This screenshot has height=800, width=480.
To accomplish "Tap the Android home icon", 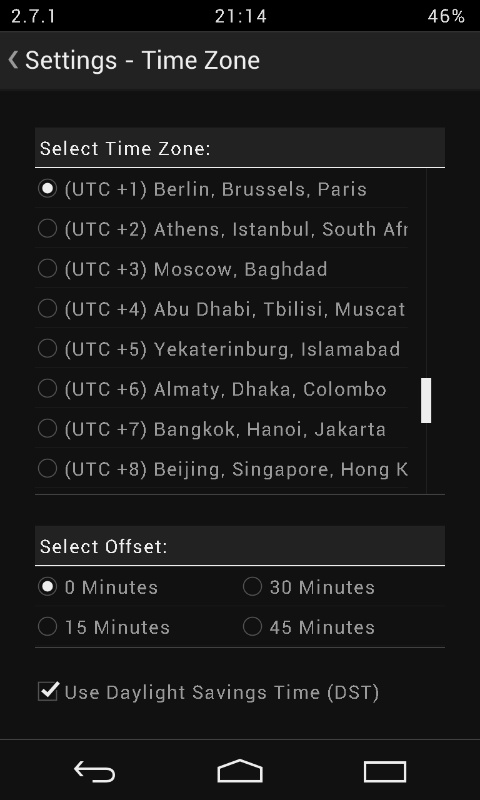I will pyautogui.click(x=240, y=771).
